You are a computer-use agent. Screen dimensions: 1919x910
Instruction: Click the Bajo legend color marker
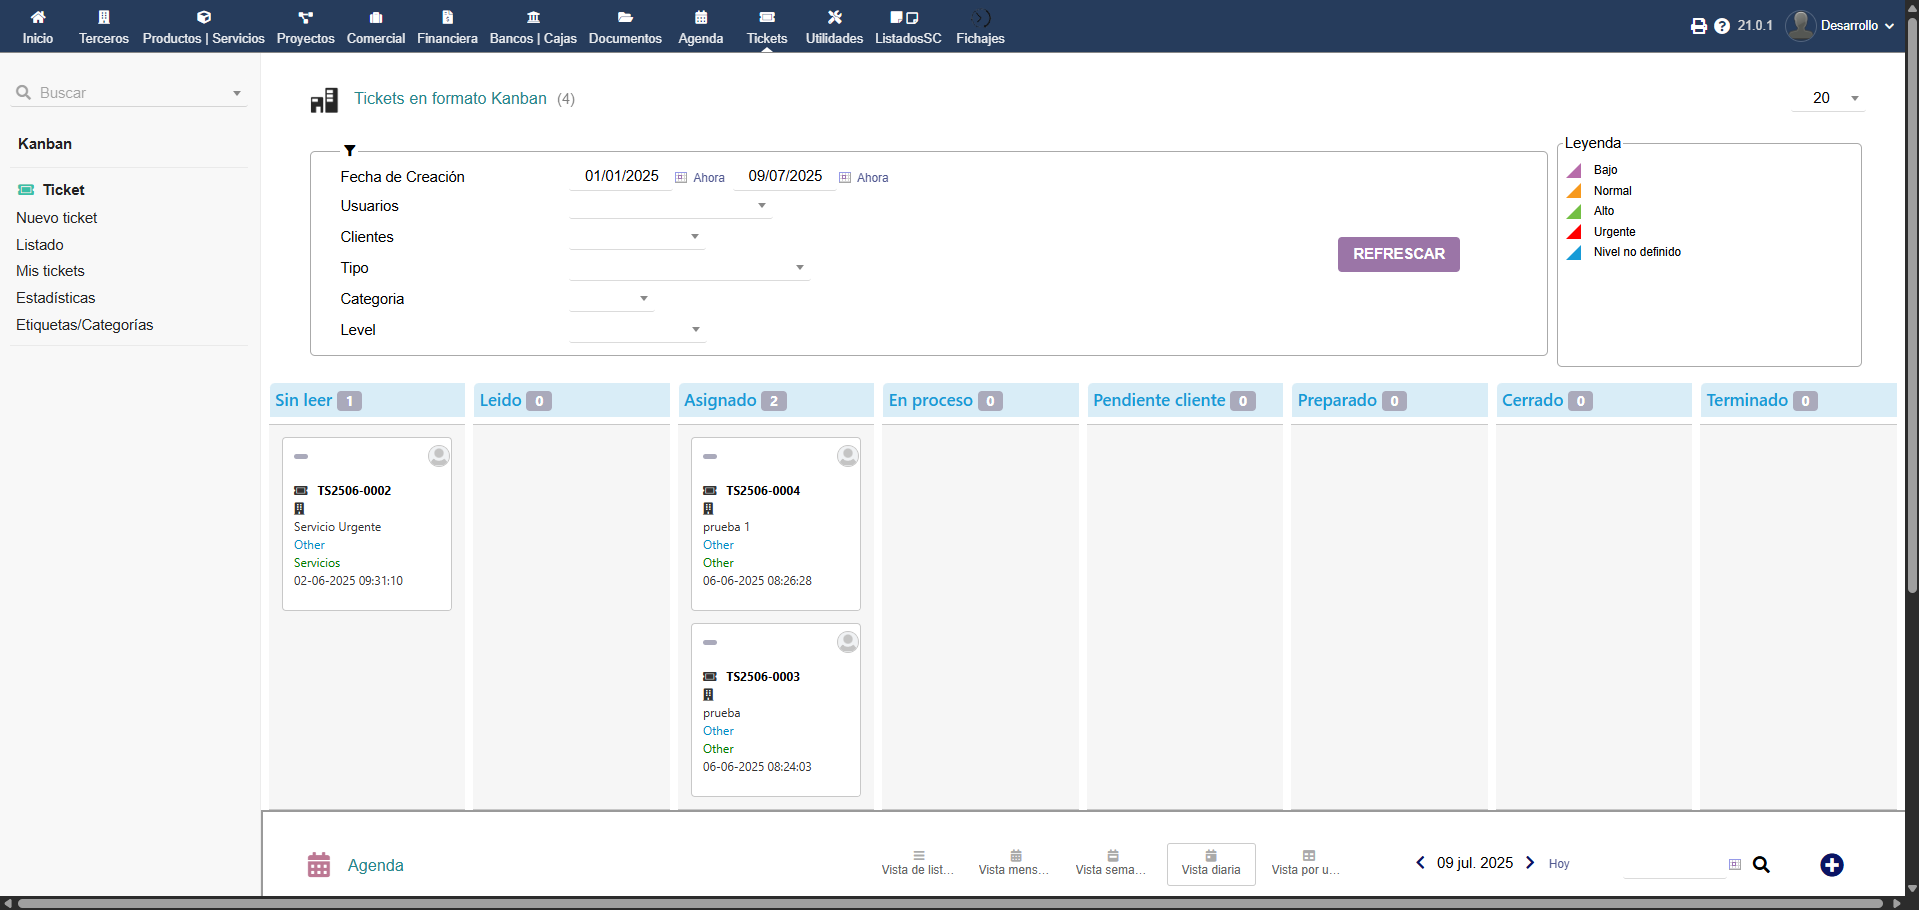pos(1574,171)
